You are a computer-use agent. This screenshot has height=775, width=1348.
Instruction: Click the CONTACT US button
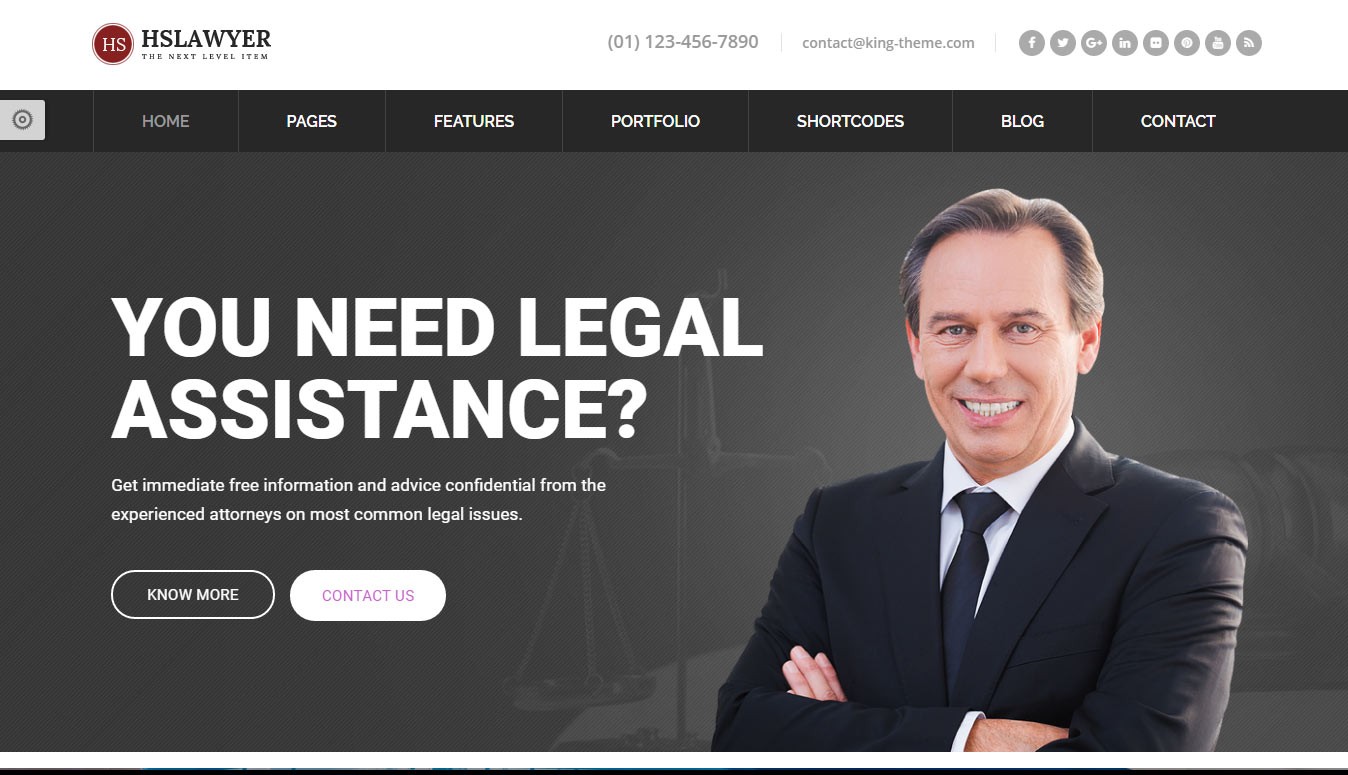coord(368,595)
